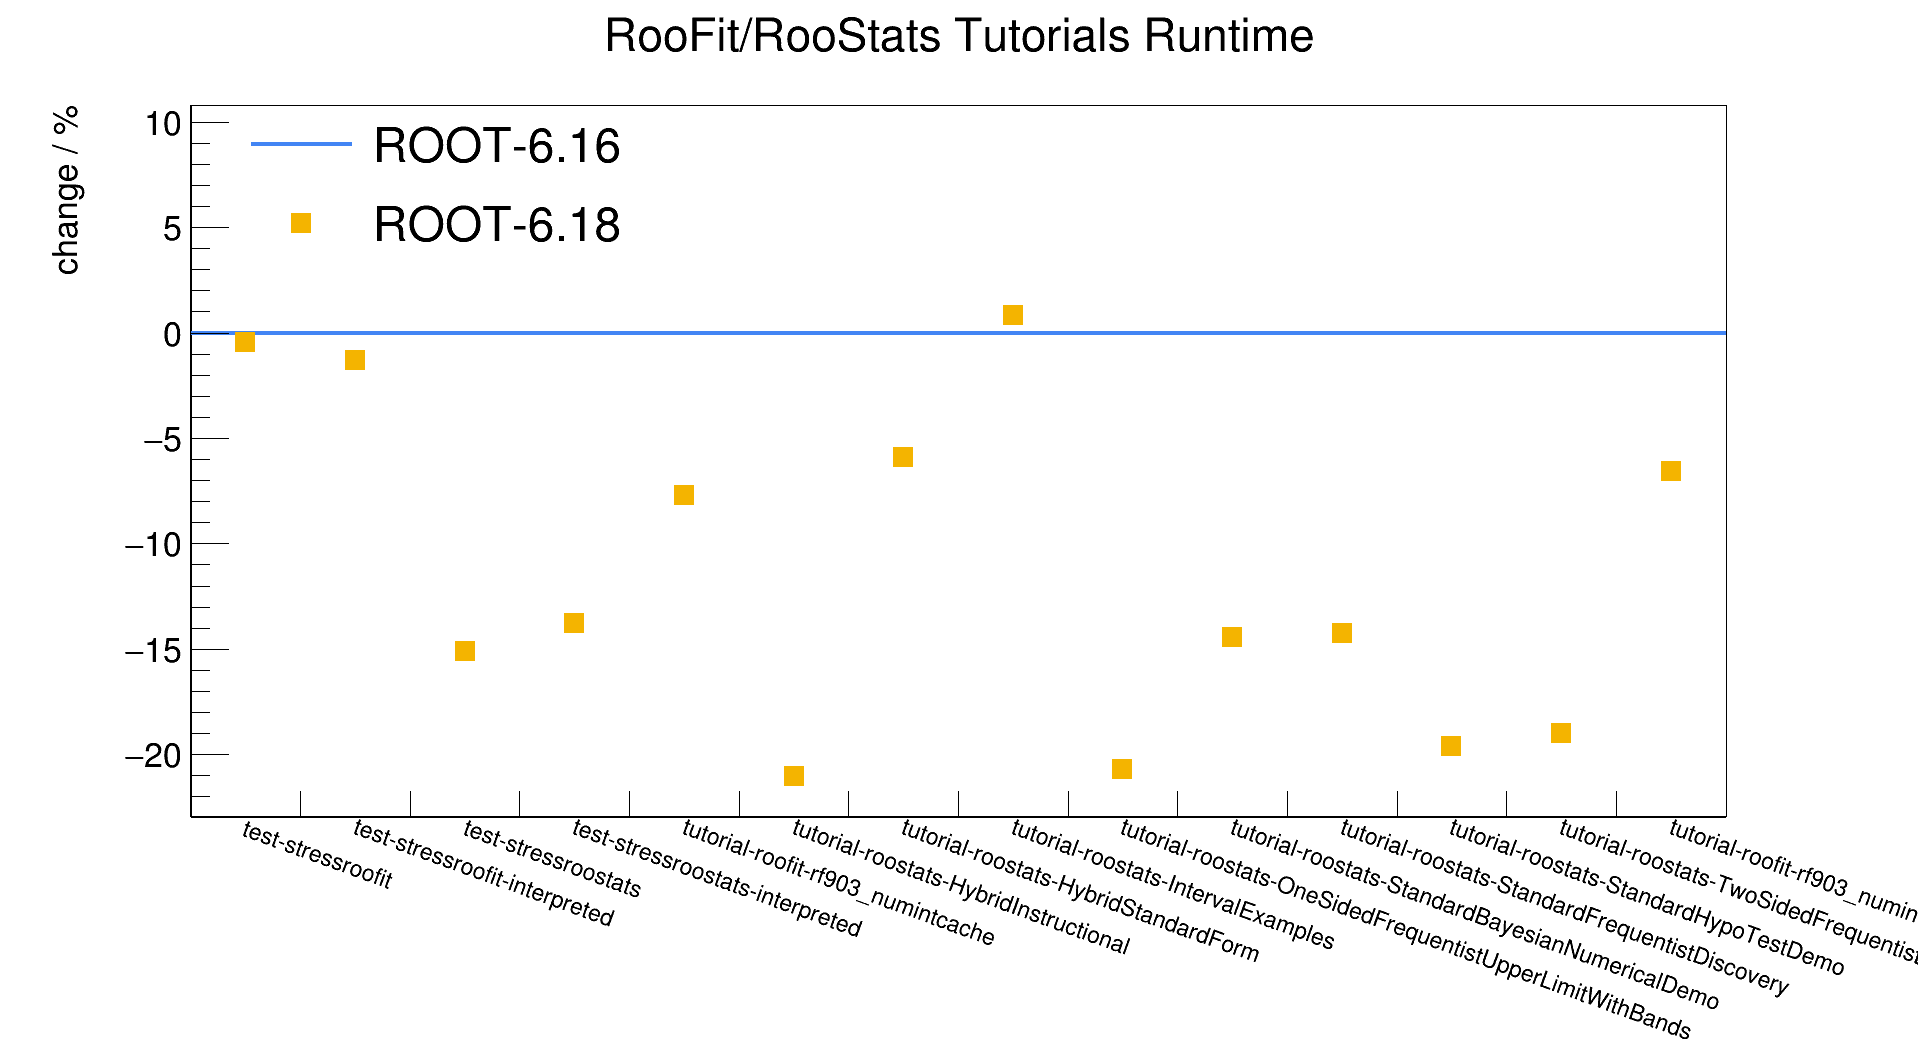Click the ROOT-6.18 legend label

click(497, 225)
